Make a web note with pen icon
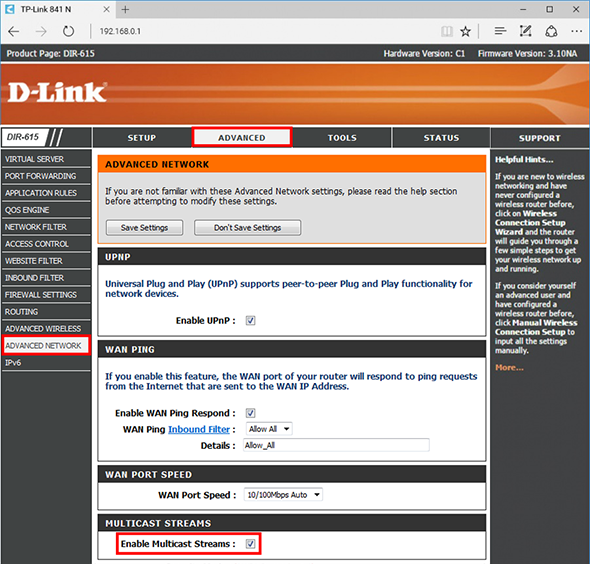590x564 pixels. point(525,31)
